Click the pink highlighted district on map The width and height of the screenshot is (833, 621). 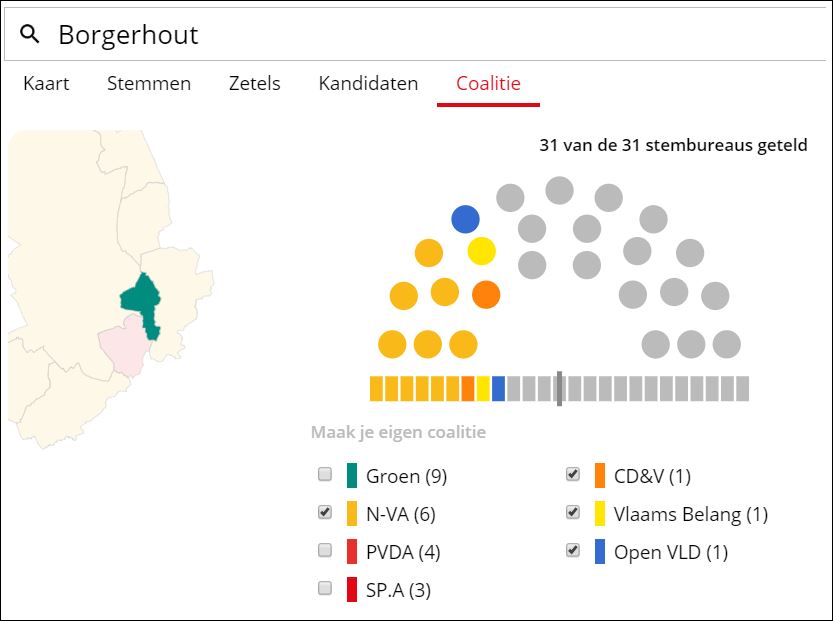coord(122,345)
